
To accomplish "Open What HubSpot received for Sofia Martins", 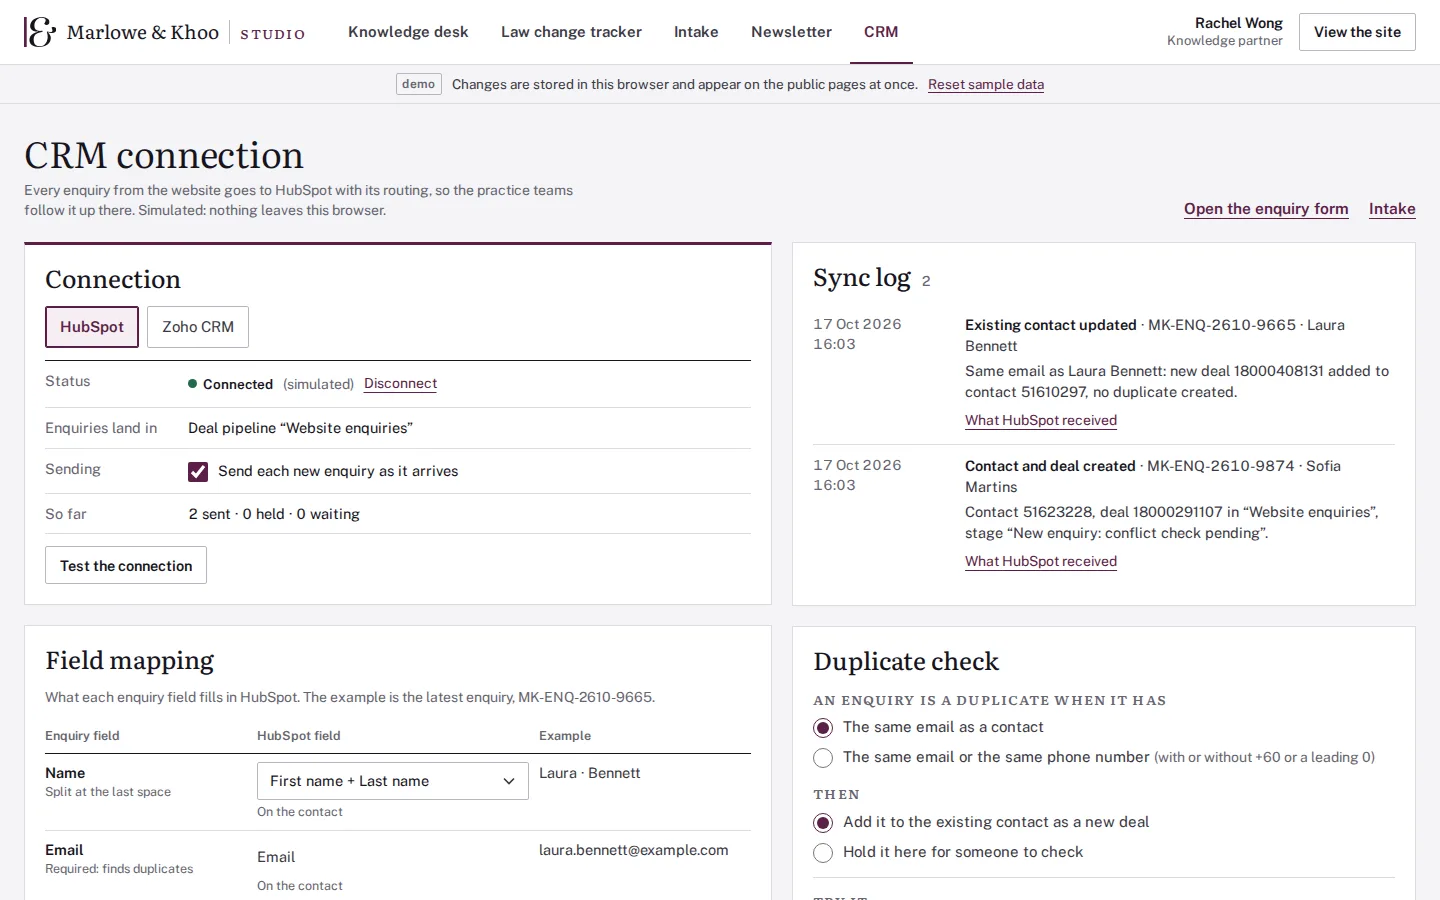I will pos(1041,561).
